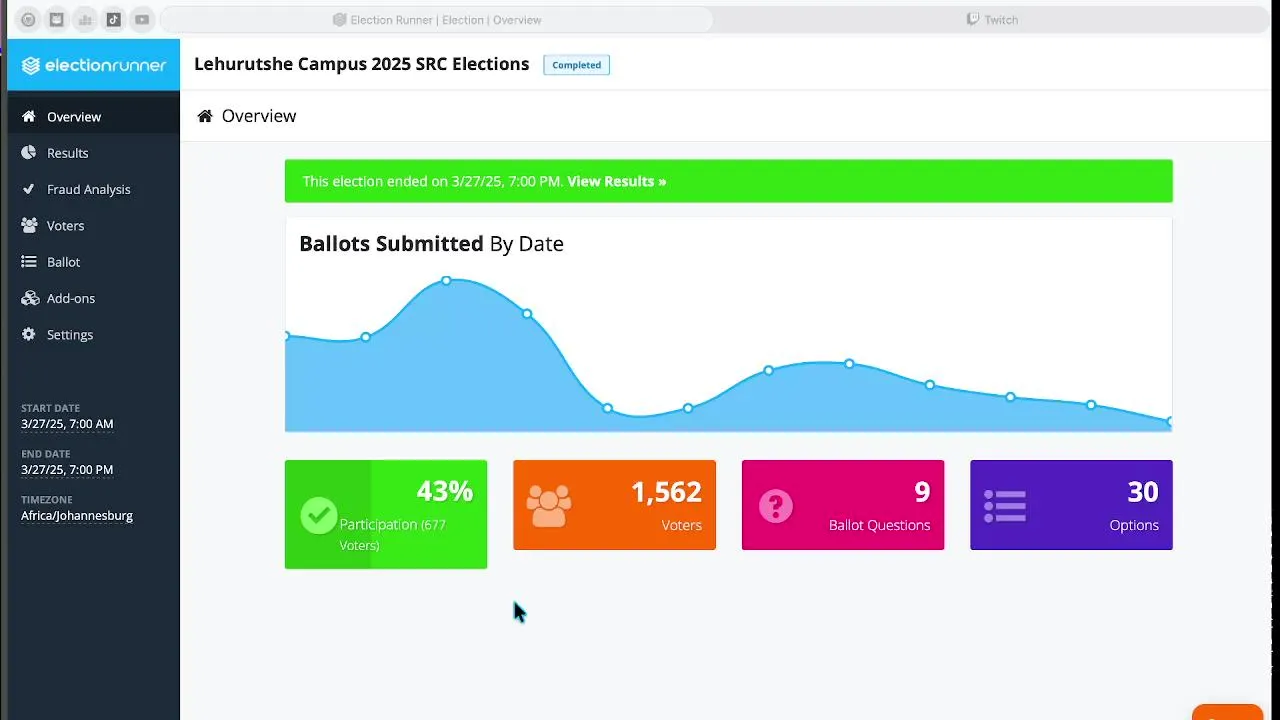Image resolution: width=1280 pixels, height=720 pixels.
Task: Click the Voters group icon in sidebar
Action: point(29,226)
